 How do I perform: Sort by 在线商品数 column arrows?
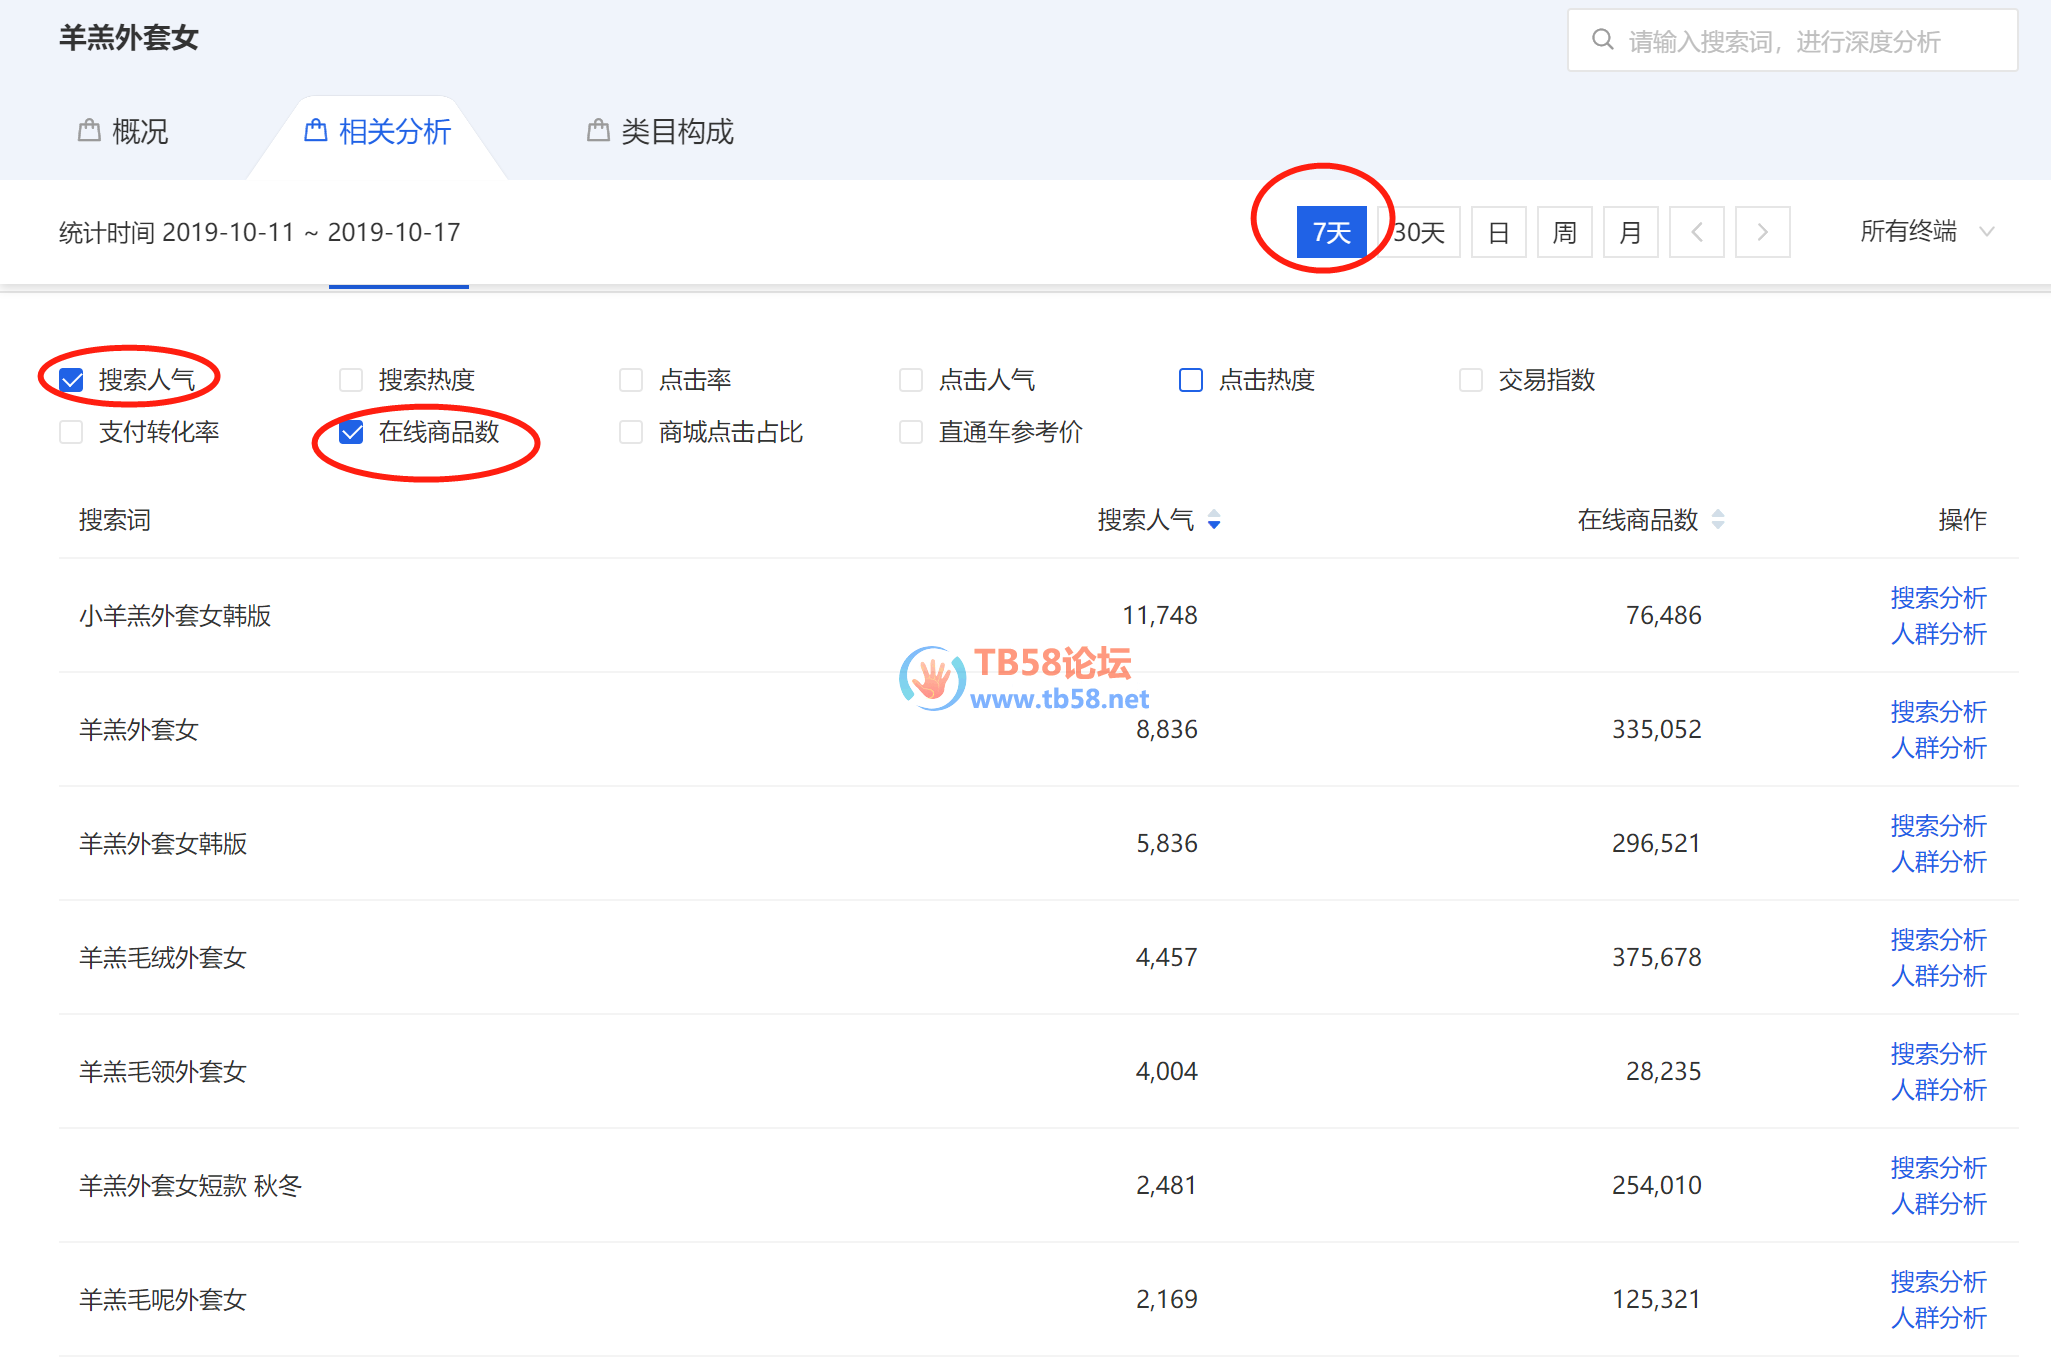[1717, 520]
